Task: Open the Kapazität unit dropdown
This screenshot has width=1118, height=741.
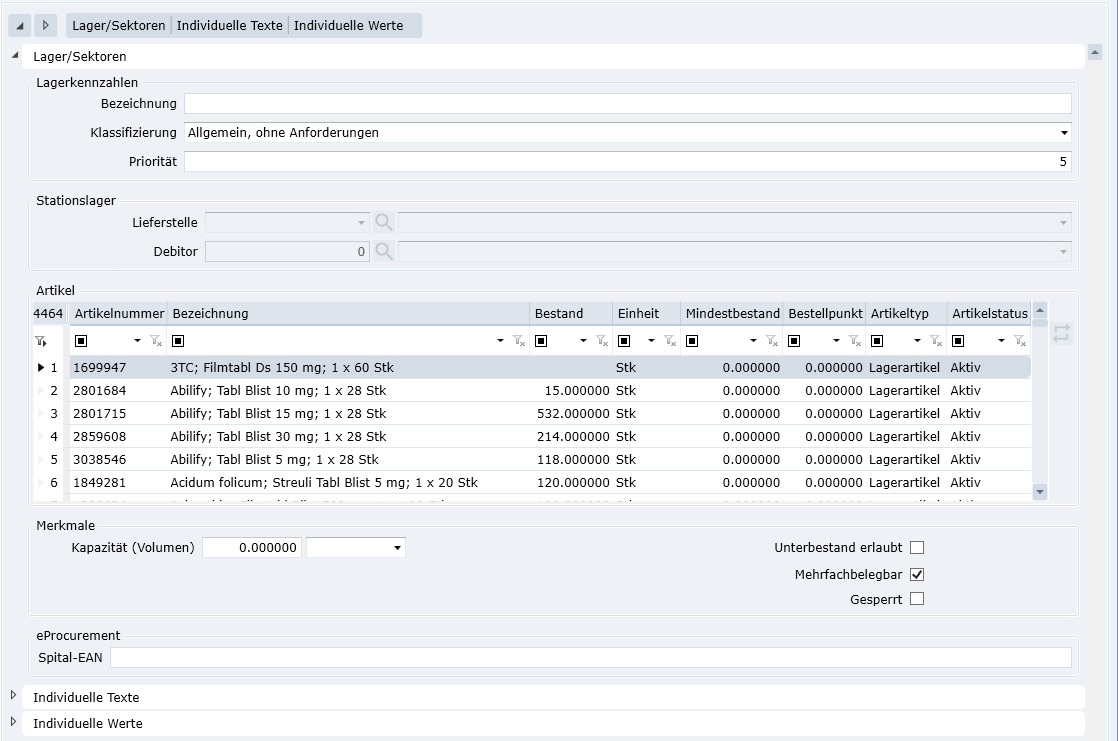Action: pos(397,548)
